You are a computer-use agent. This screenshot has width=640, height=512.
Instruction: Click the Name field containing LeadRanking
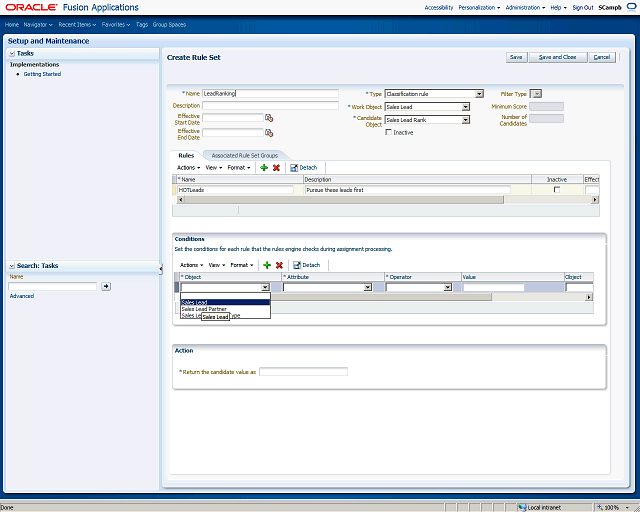pyautogui.click(x=271, y=93)
